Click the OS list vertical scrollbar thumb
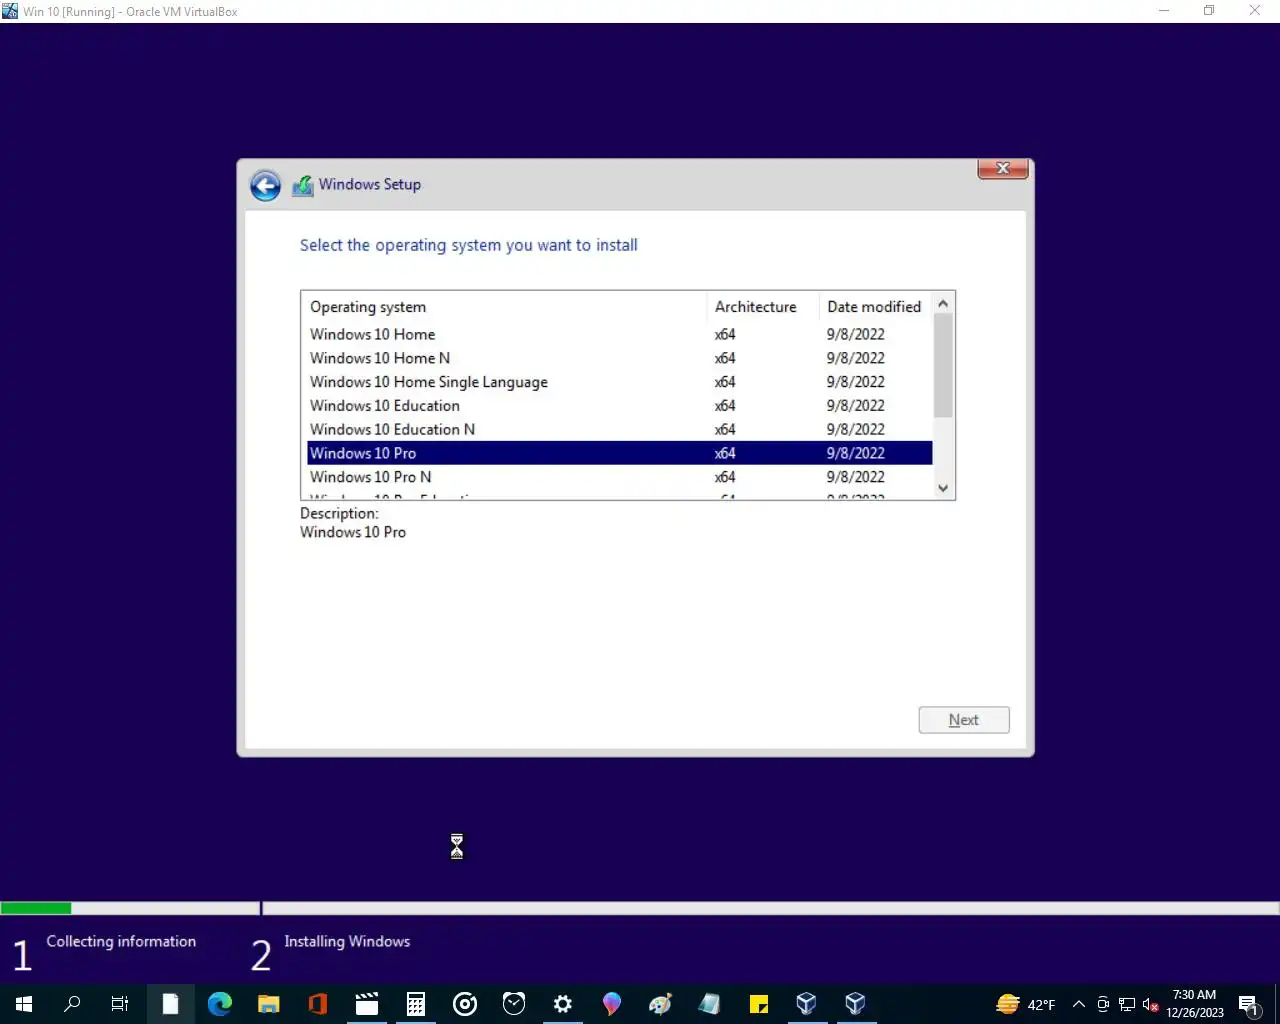This screenshot has height=1024, width=1280. click(943, 366)
